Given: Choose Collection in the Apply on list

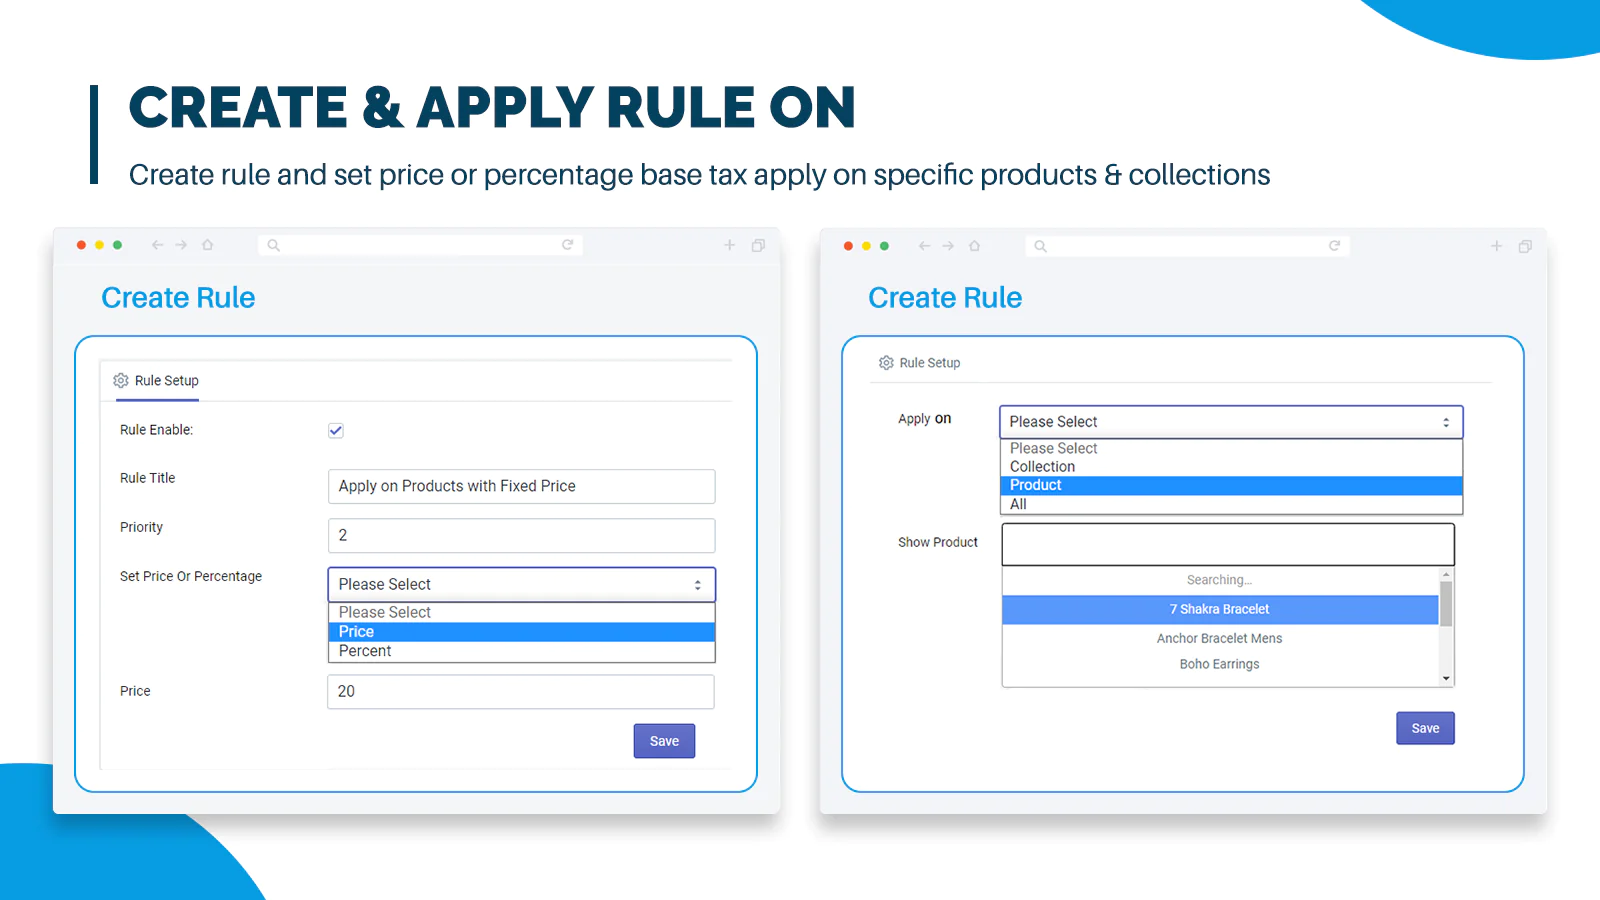Looking at the screenshot, I should click(x=1042, y=467).
